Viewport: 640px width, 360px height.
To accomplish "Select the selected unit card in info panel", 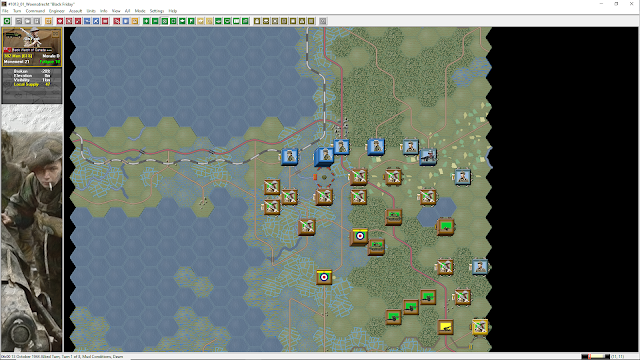I will tap(32, 47).
